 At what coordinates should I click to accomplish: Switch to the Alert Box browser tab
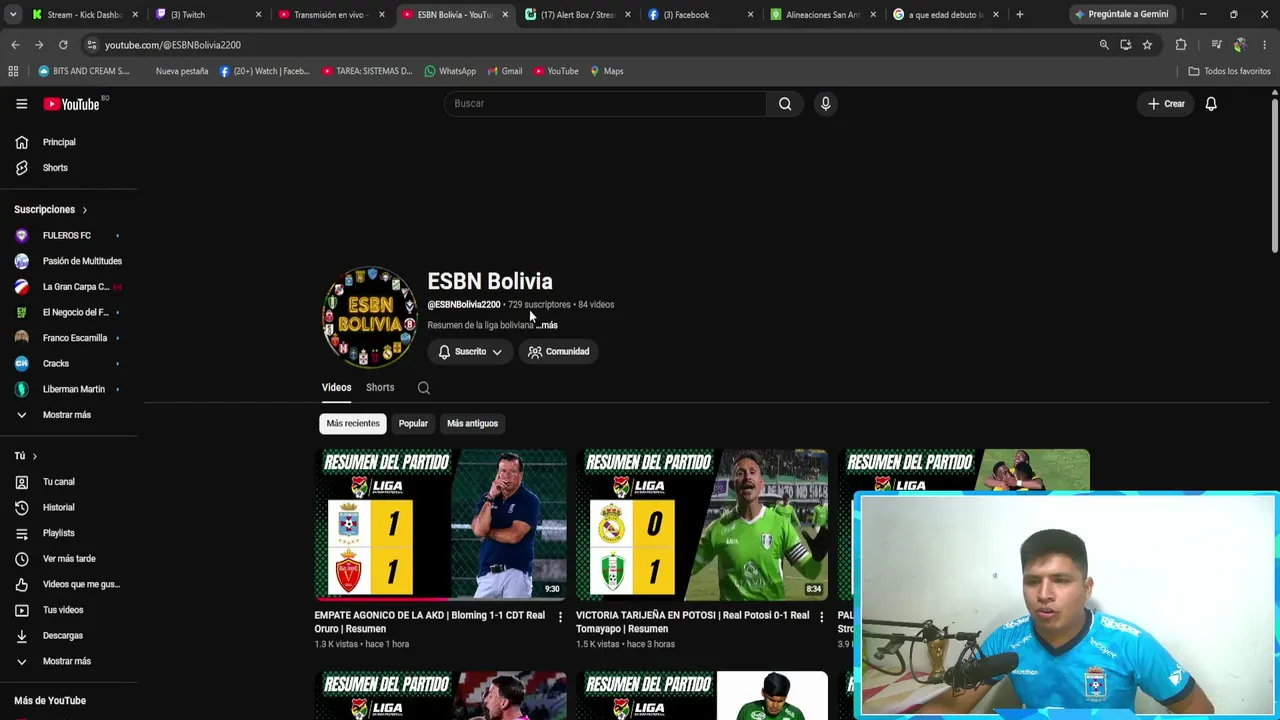[577, 15]
